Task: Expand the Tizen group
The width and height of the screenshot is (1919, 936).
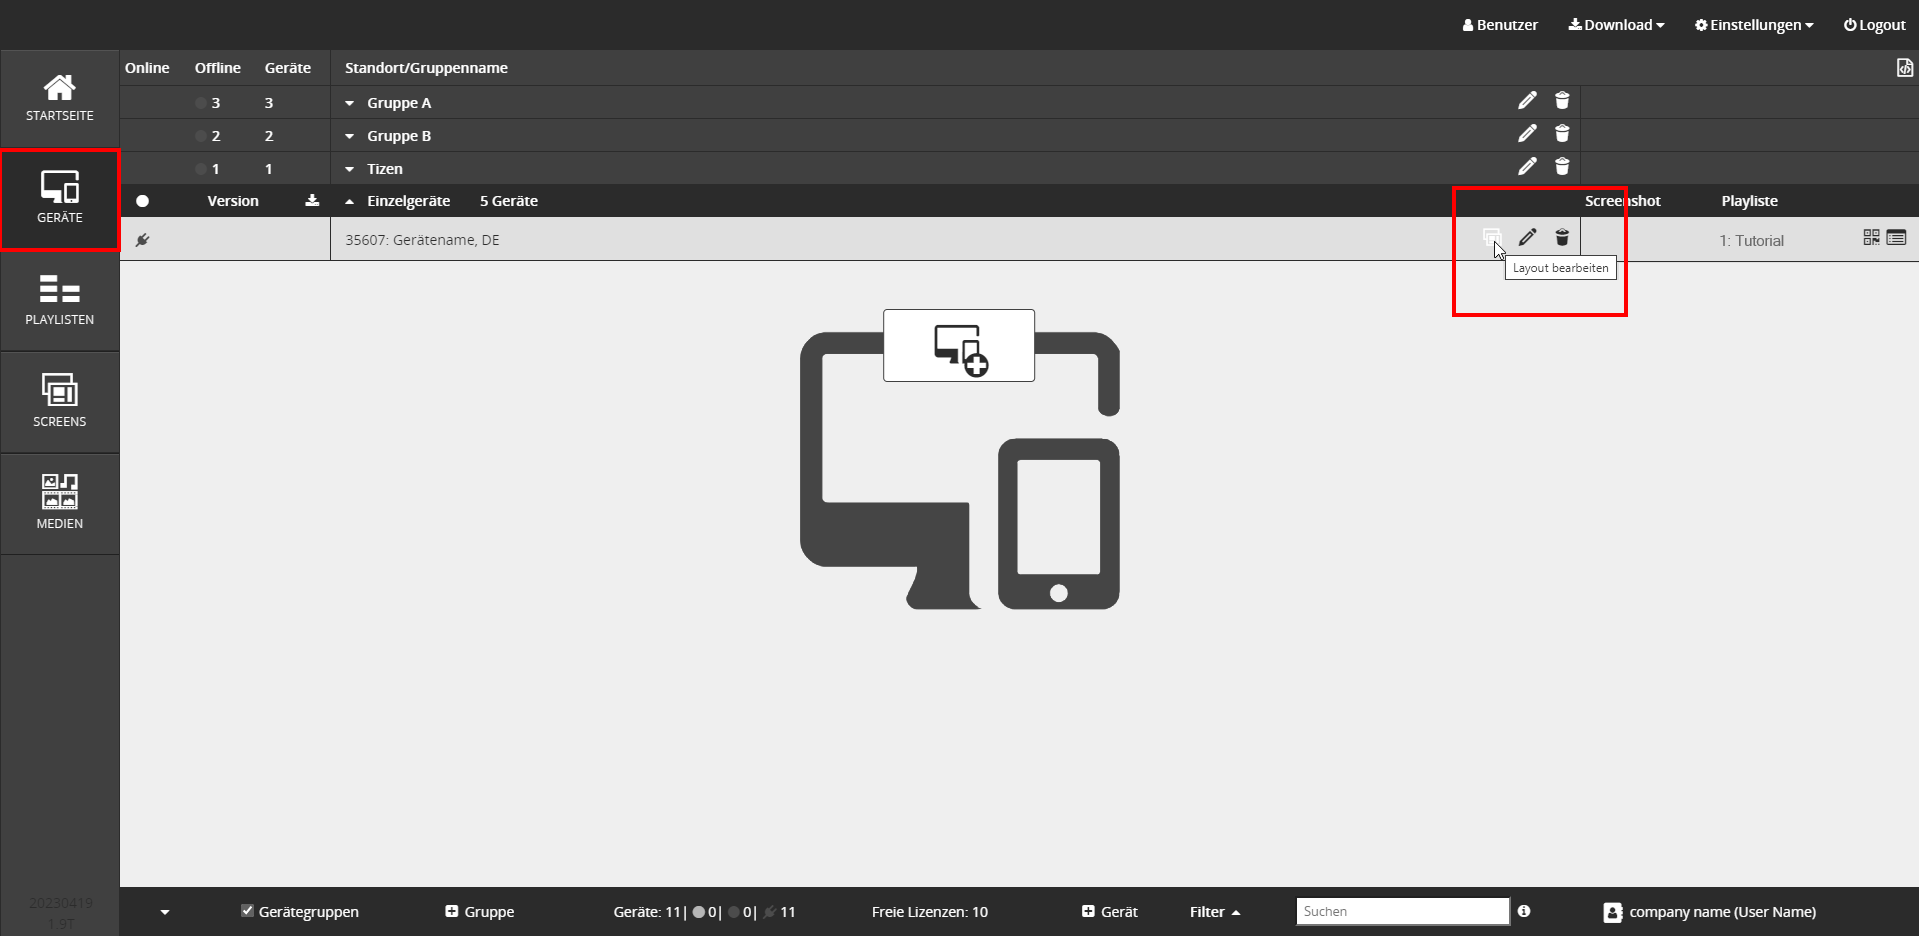Action: [x=349, y=169]
